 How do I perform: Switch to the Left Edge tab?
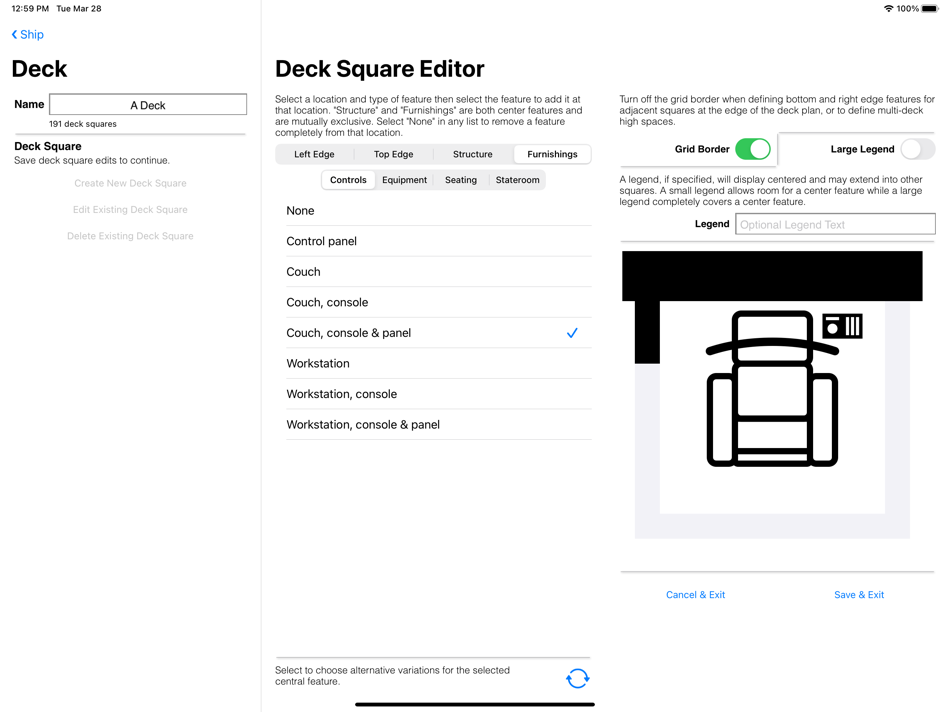314,154
